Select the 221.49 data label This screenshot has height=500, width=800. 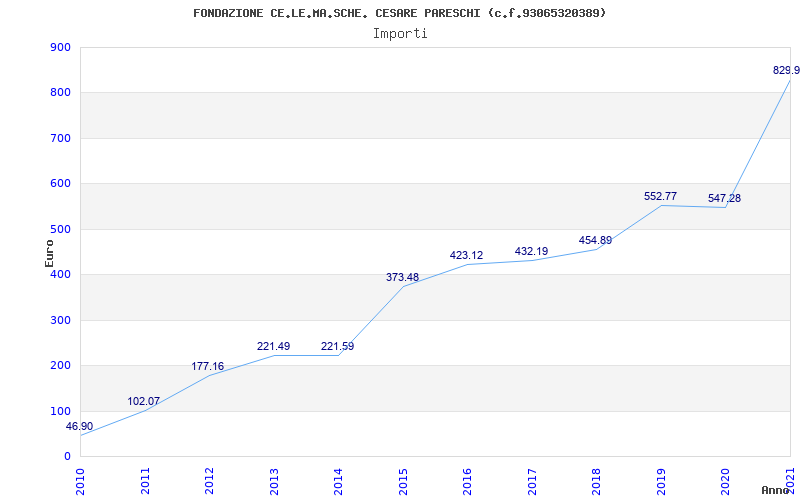(x=273, y=346)
